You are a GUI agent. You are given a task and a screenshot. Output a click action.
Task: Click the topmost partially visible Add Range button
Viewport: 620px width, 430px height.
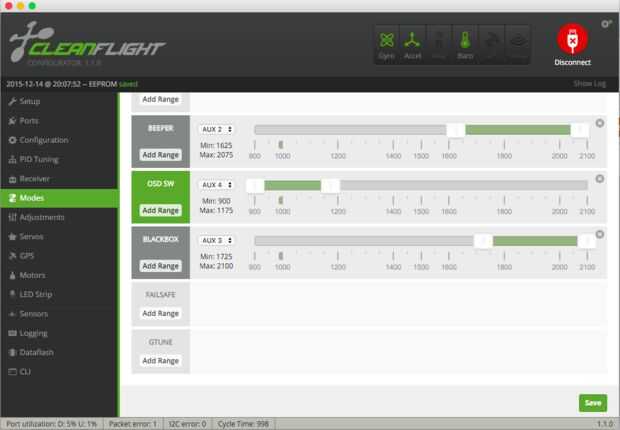point(161,99)
